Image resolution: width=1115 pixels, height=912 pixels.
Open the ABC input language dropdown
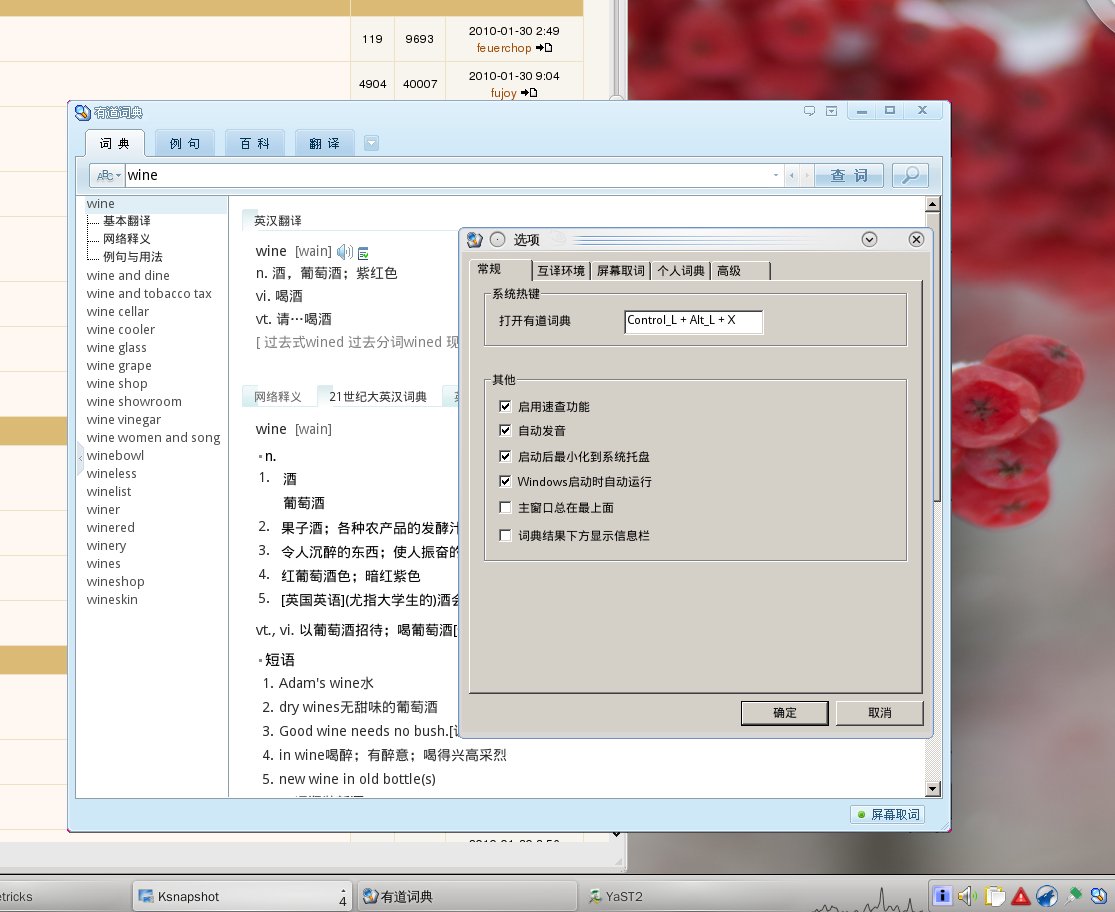pyautogui.click(x=107, y=175)
